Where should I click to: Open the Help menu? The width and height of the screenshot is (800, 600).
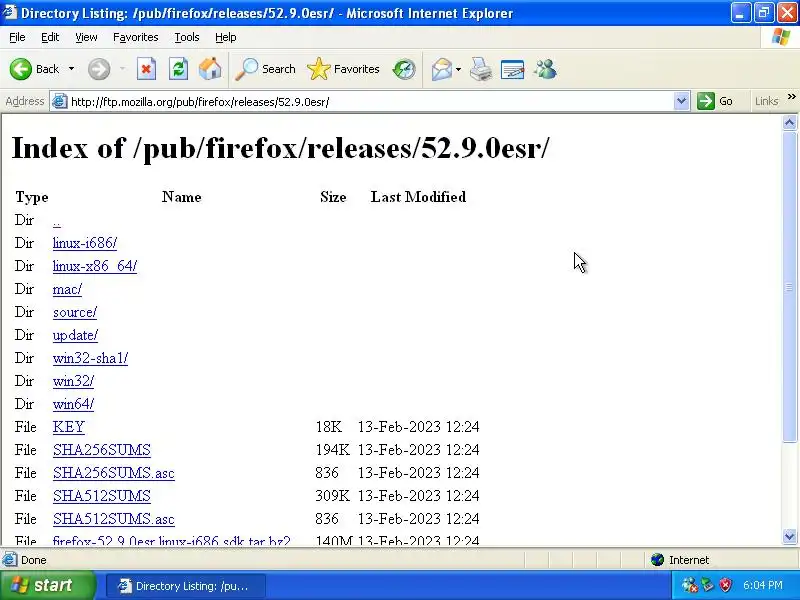[x=225, y=37]
